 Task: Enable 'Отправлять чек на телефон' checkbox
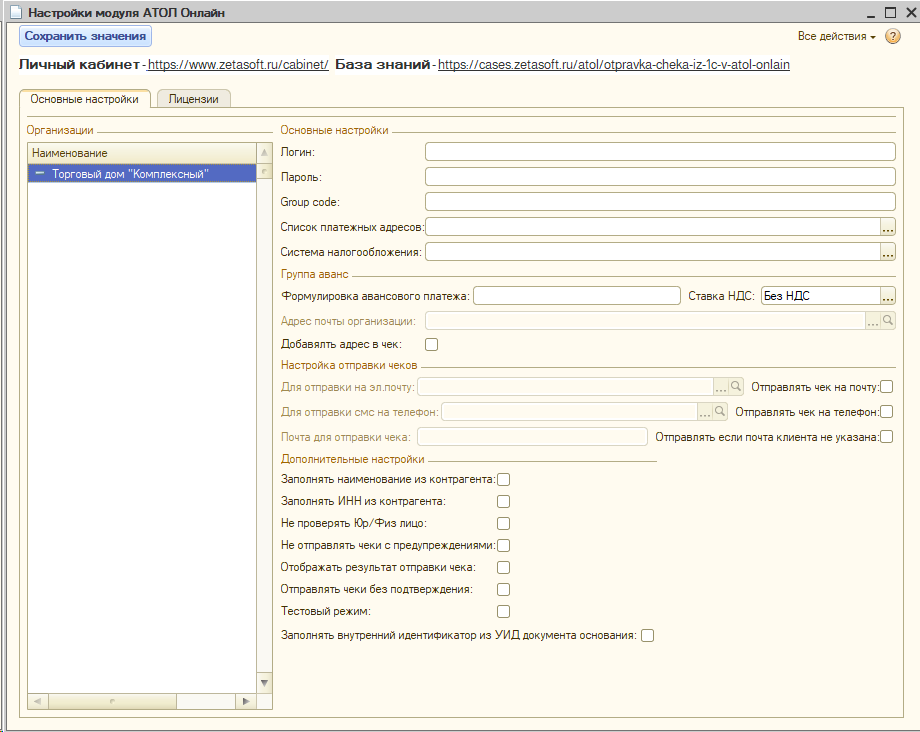pyautogui.click(x=887, y=412)
